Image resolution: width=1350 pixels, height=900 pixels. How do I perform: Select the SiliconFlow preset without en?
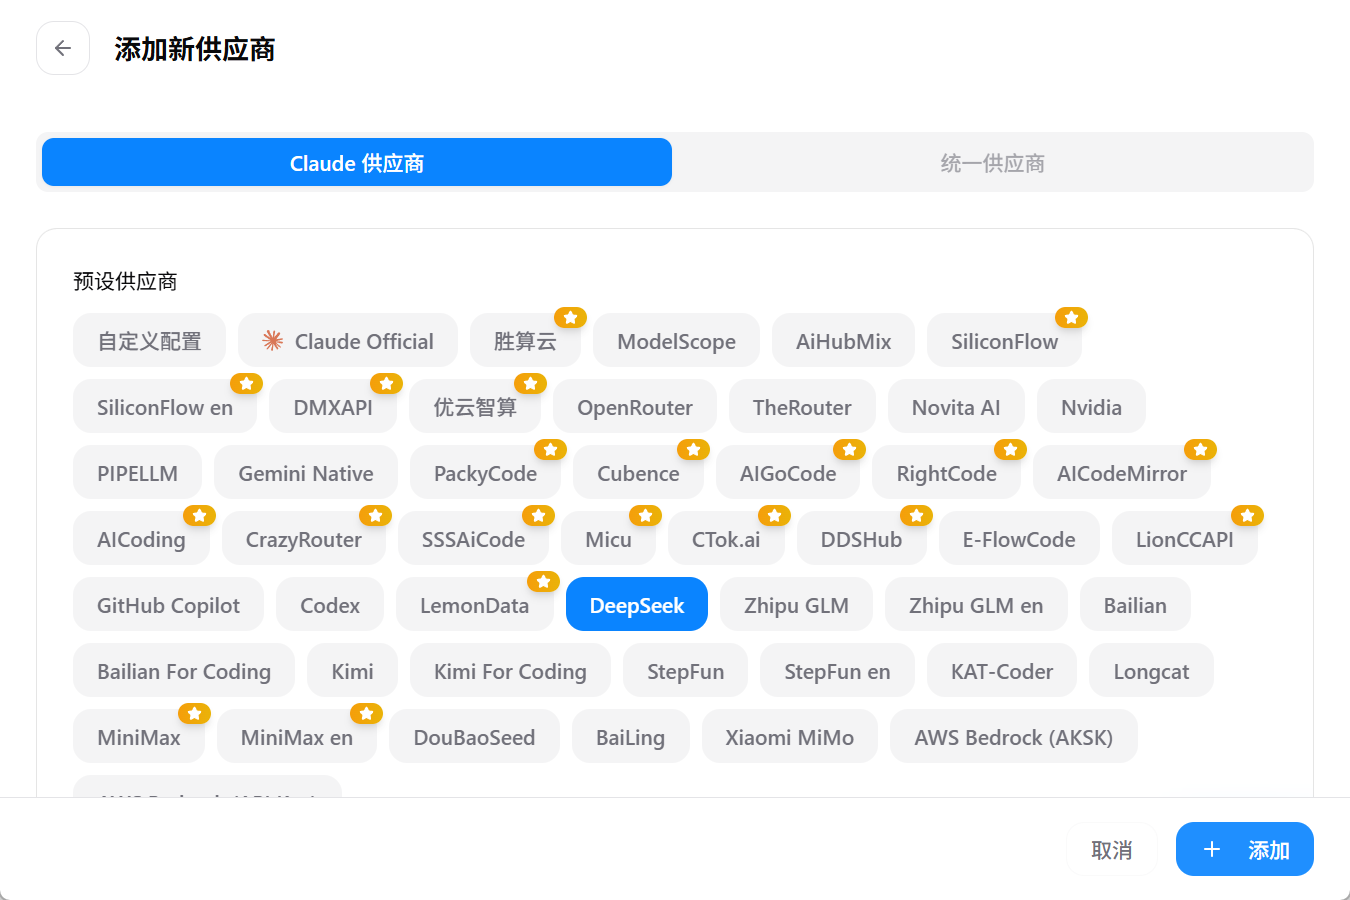click(1004, 341)
